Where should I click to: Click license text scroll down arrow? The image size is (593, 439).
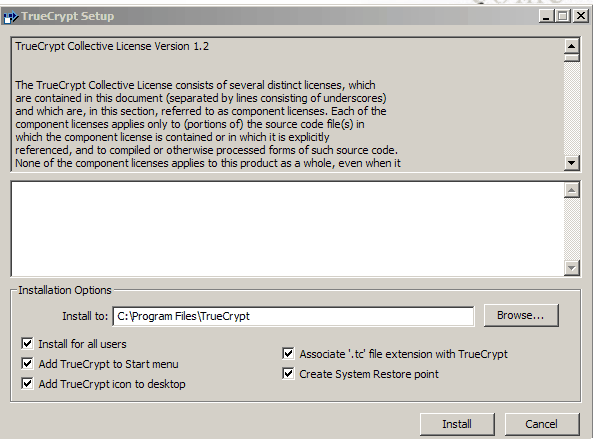(x=572, y=163)
